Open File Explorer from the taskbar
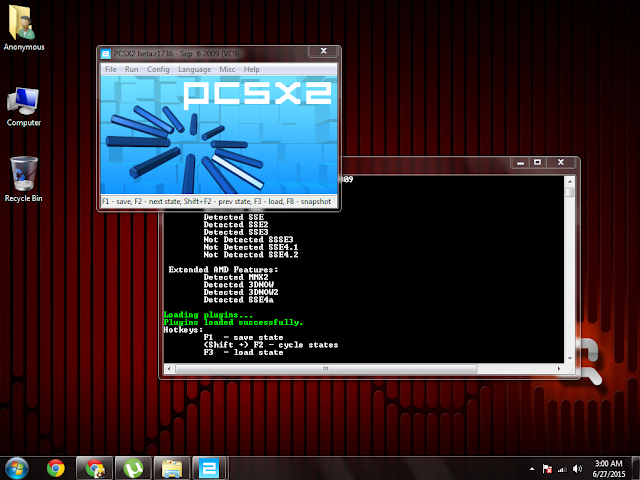 (172, 468)
